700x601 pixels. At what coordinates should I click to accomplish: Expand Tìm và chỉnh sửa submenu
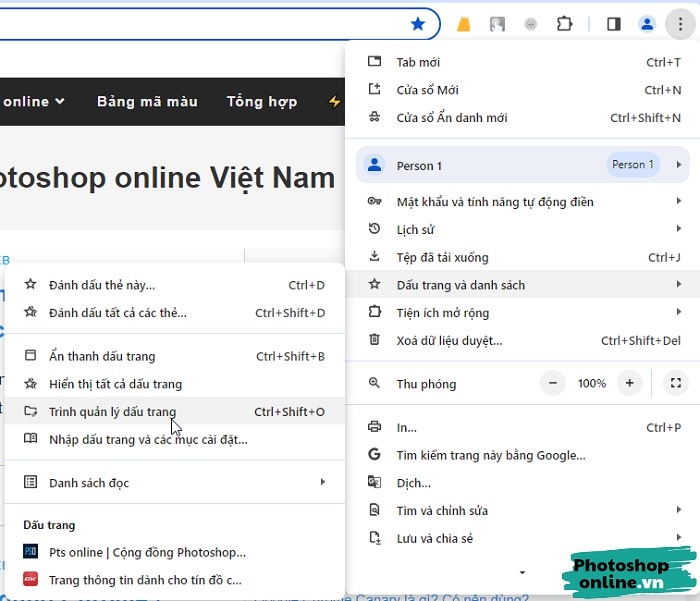[522, 510]
